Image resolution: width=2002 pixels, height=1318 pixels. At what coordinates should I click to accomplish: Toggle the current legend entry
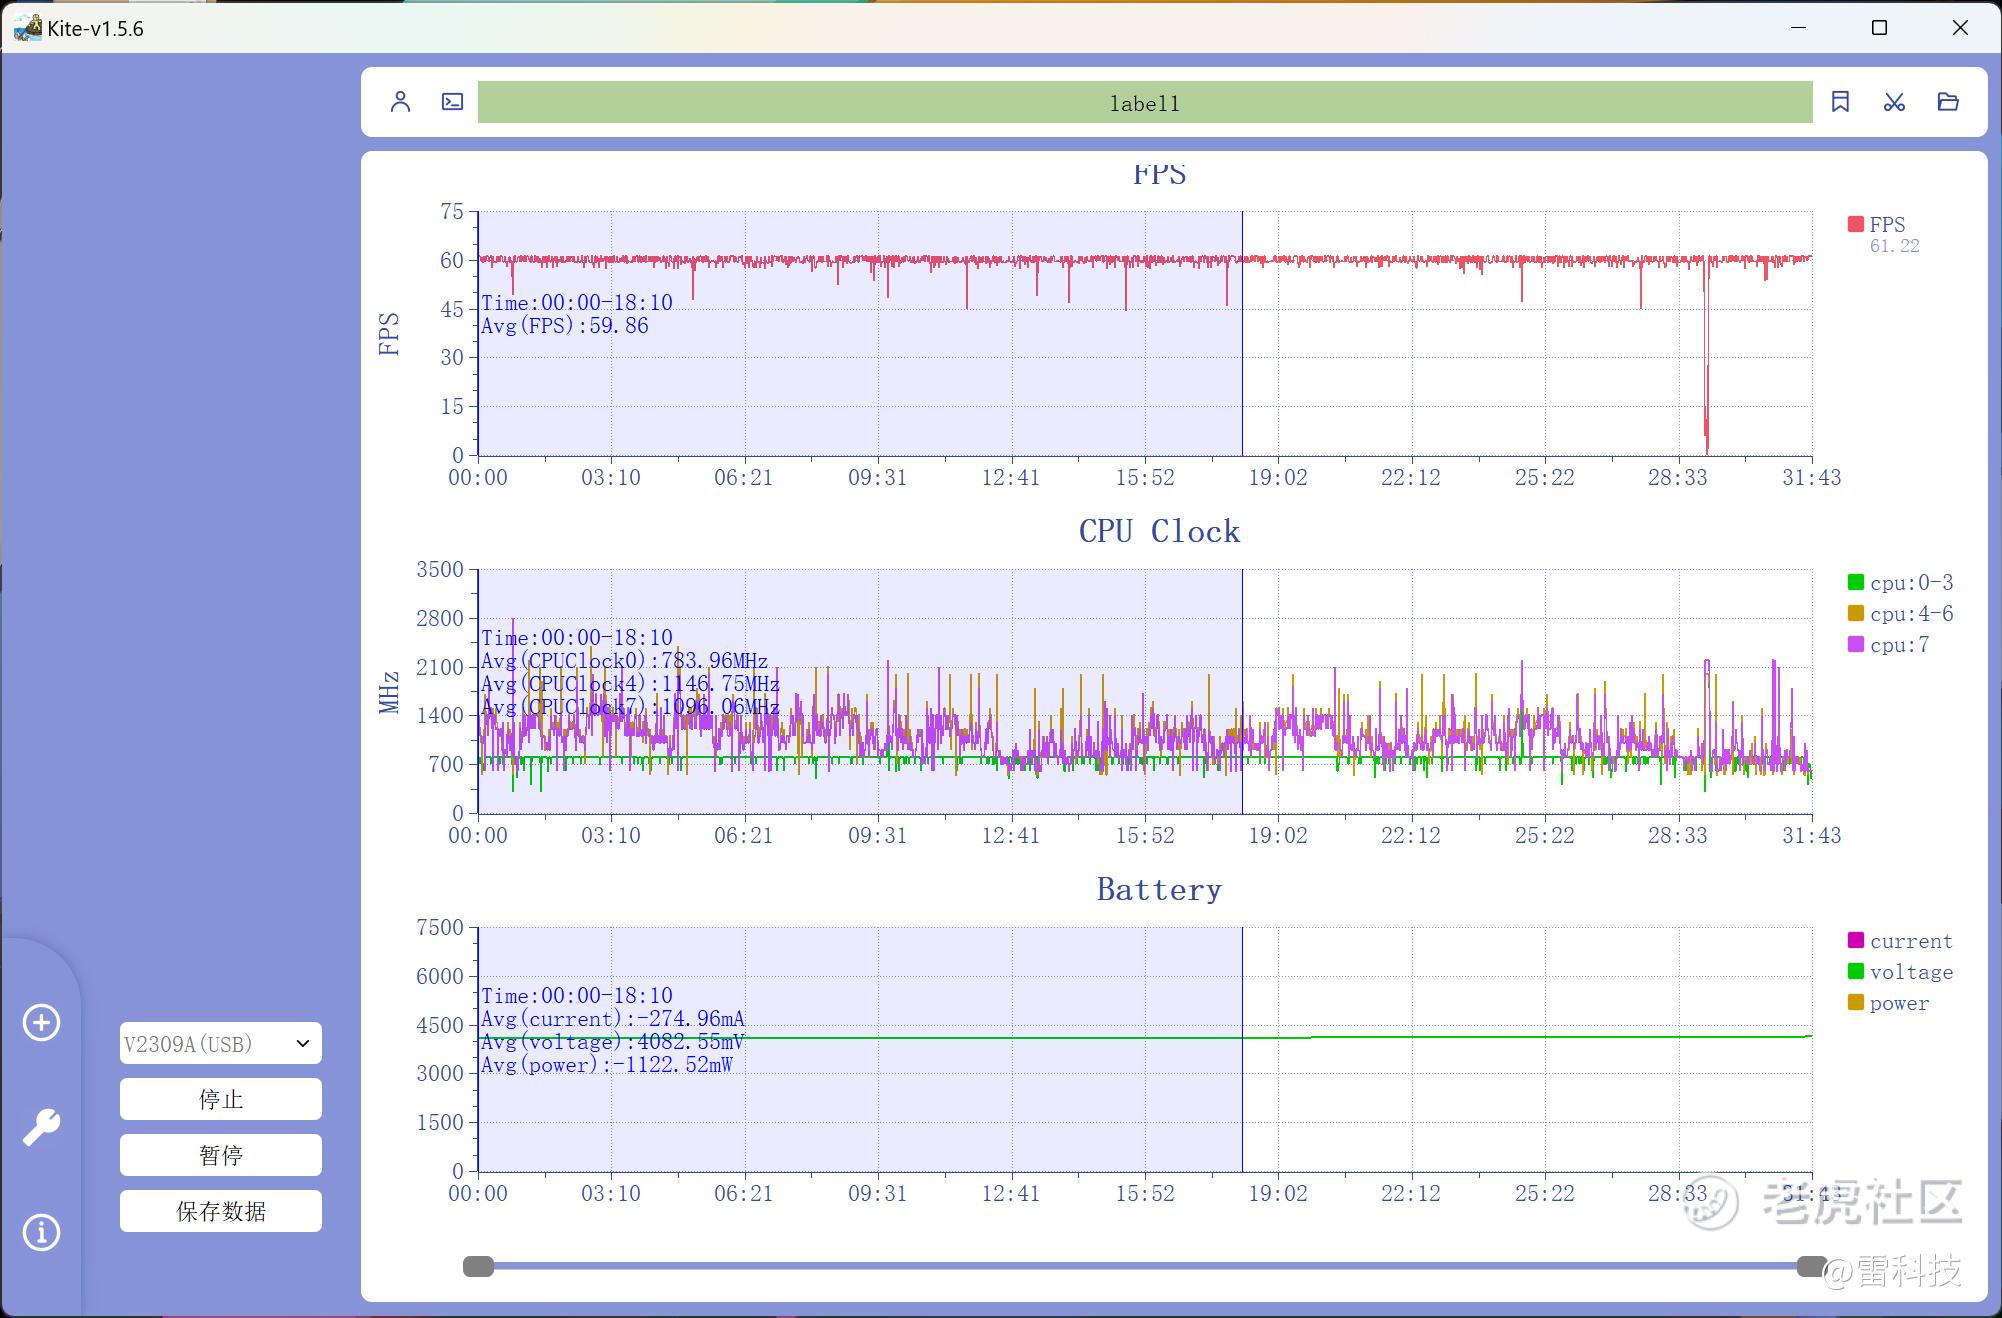(x=1900, y=941)
